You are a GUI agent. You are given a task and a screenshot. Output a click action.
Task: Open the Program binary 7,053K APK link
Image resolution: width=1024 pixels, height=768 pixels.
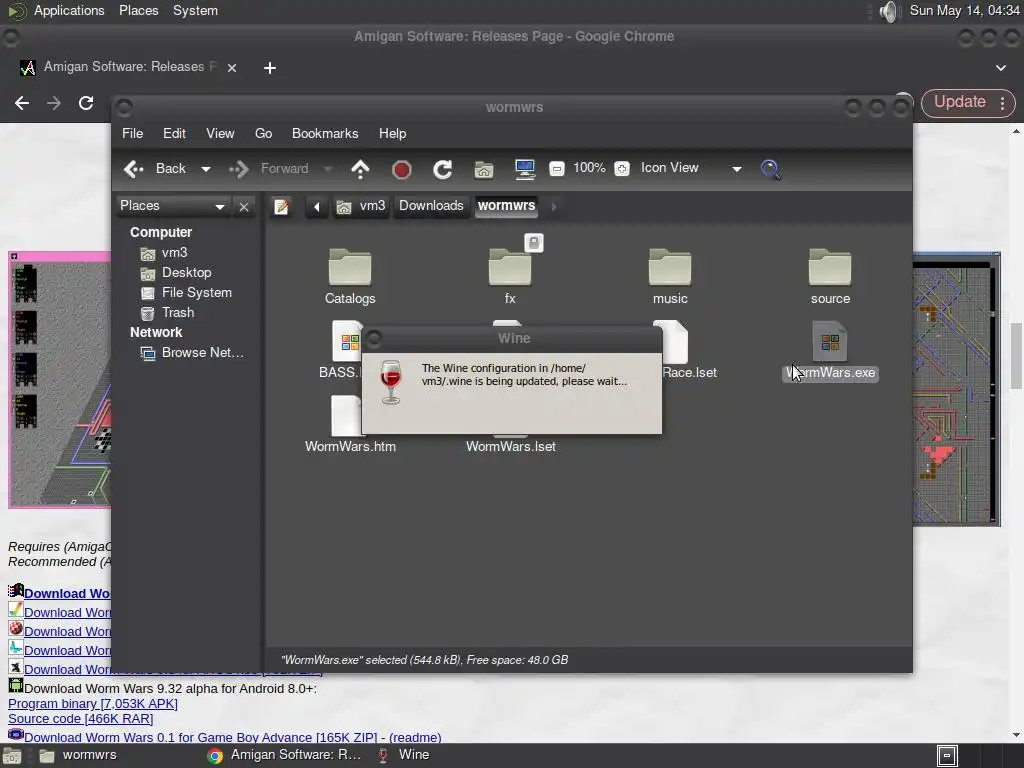[x=93, y=703]
